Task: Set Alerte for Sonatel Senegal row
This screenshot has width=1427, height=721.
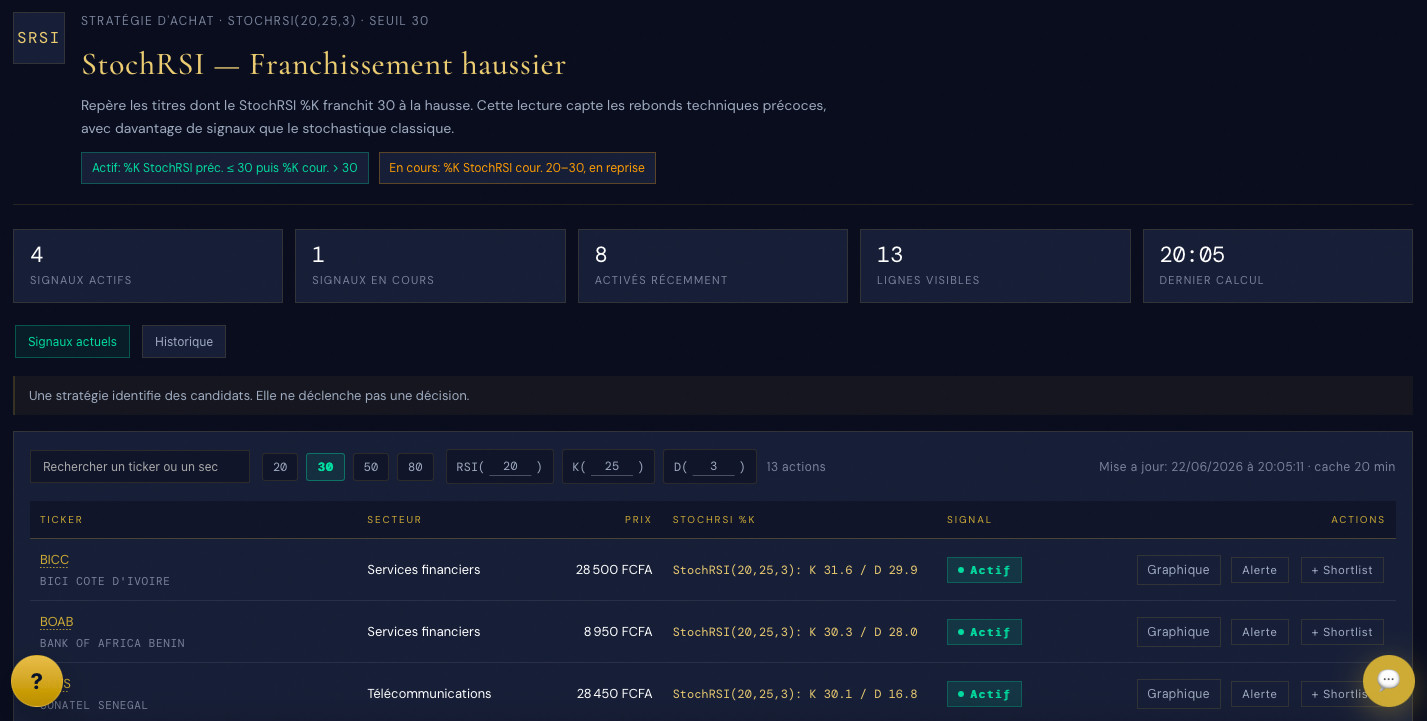Action: coord(1259,694)
